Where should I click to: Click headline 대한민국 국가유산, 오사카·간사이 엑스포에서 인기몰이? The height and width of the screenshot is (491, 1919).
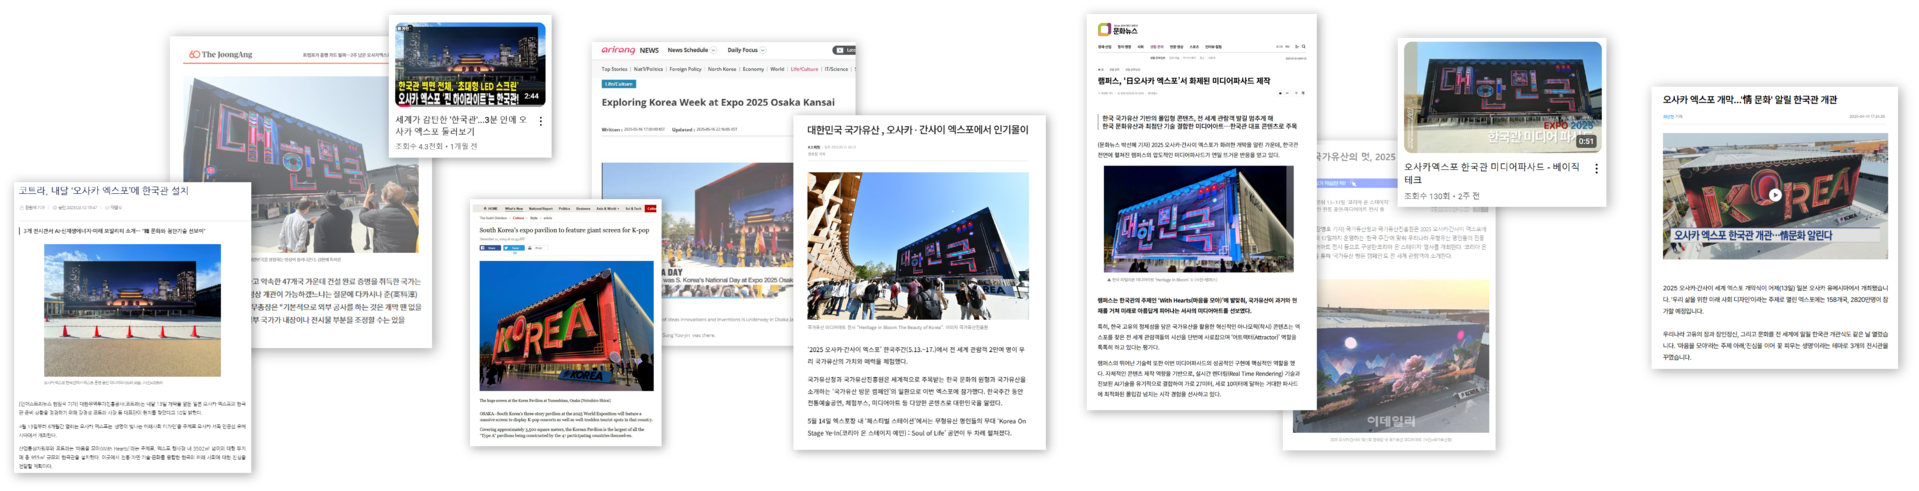918,130
